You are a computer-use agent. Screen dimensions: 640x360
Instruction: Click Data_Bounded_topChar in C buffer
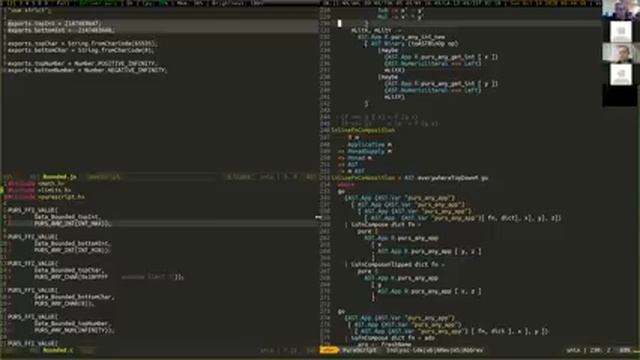(x=69, y=270)
